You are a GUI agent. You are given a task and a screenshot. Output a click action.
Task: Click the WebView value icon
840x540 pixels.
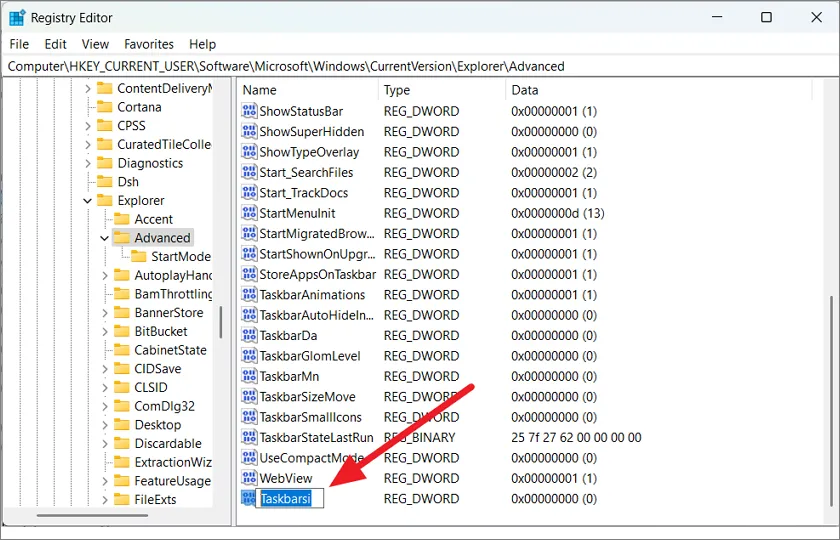click(249, 478)
